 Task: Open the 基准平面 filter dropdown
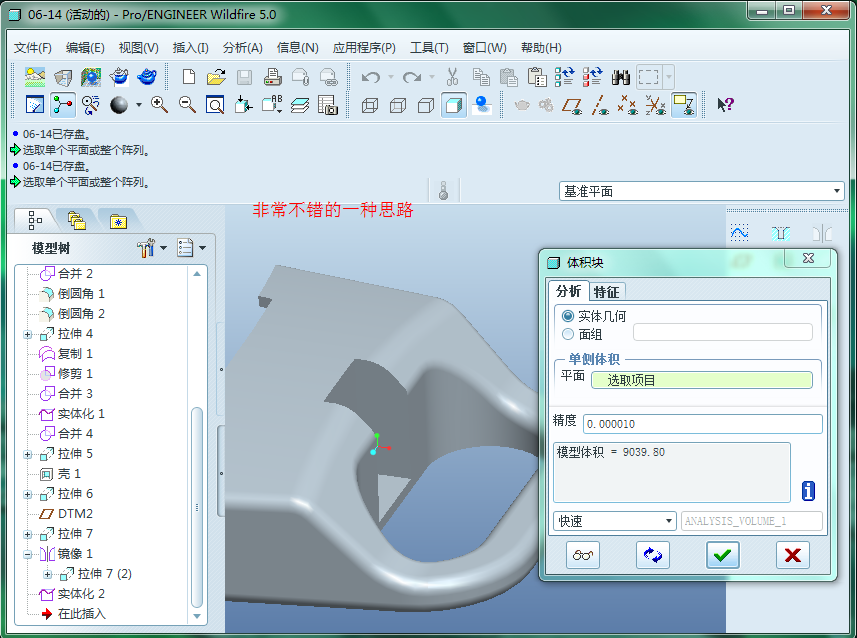click(x=701, y=191)
